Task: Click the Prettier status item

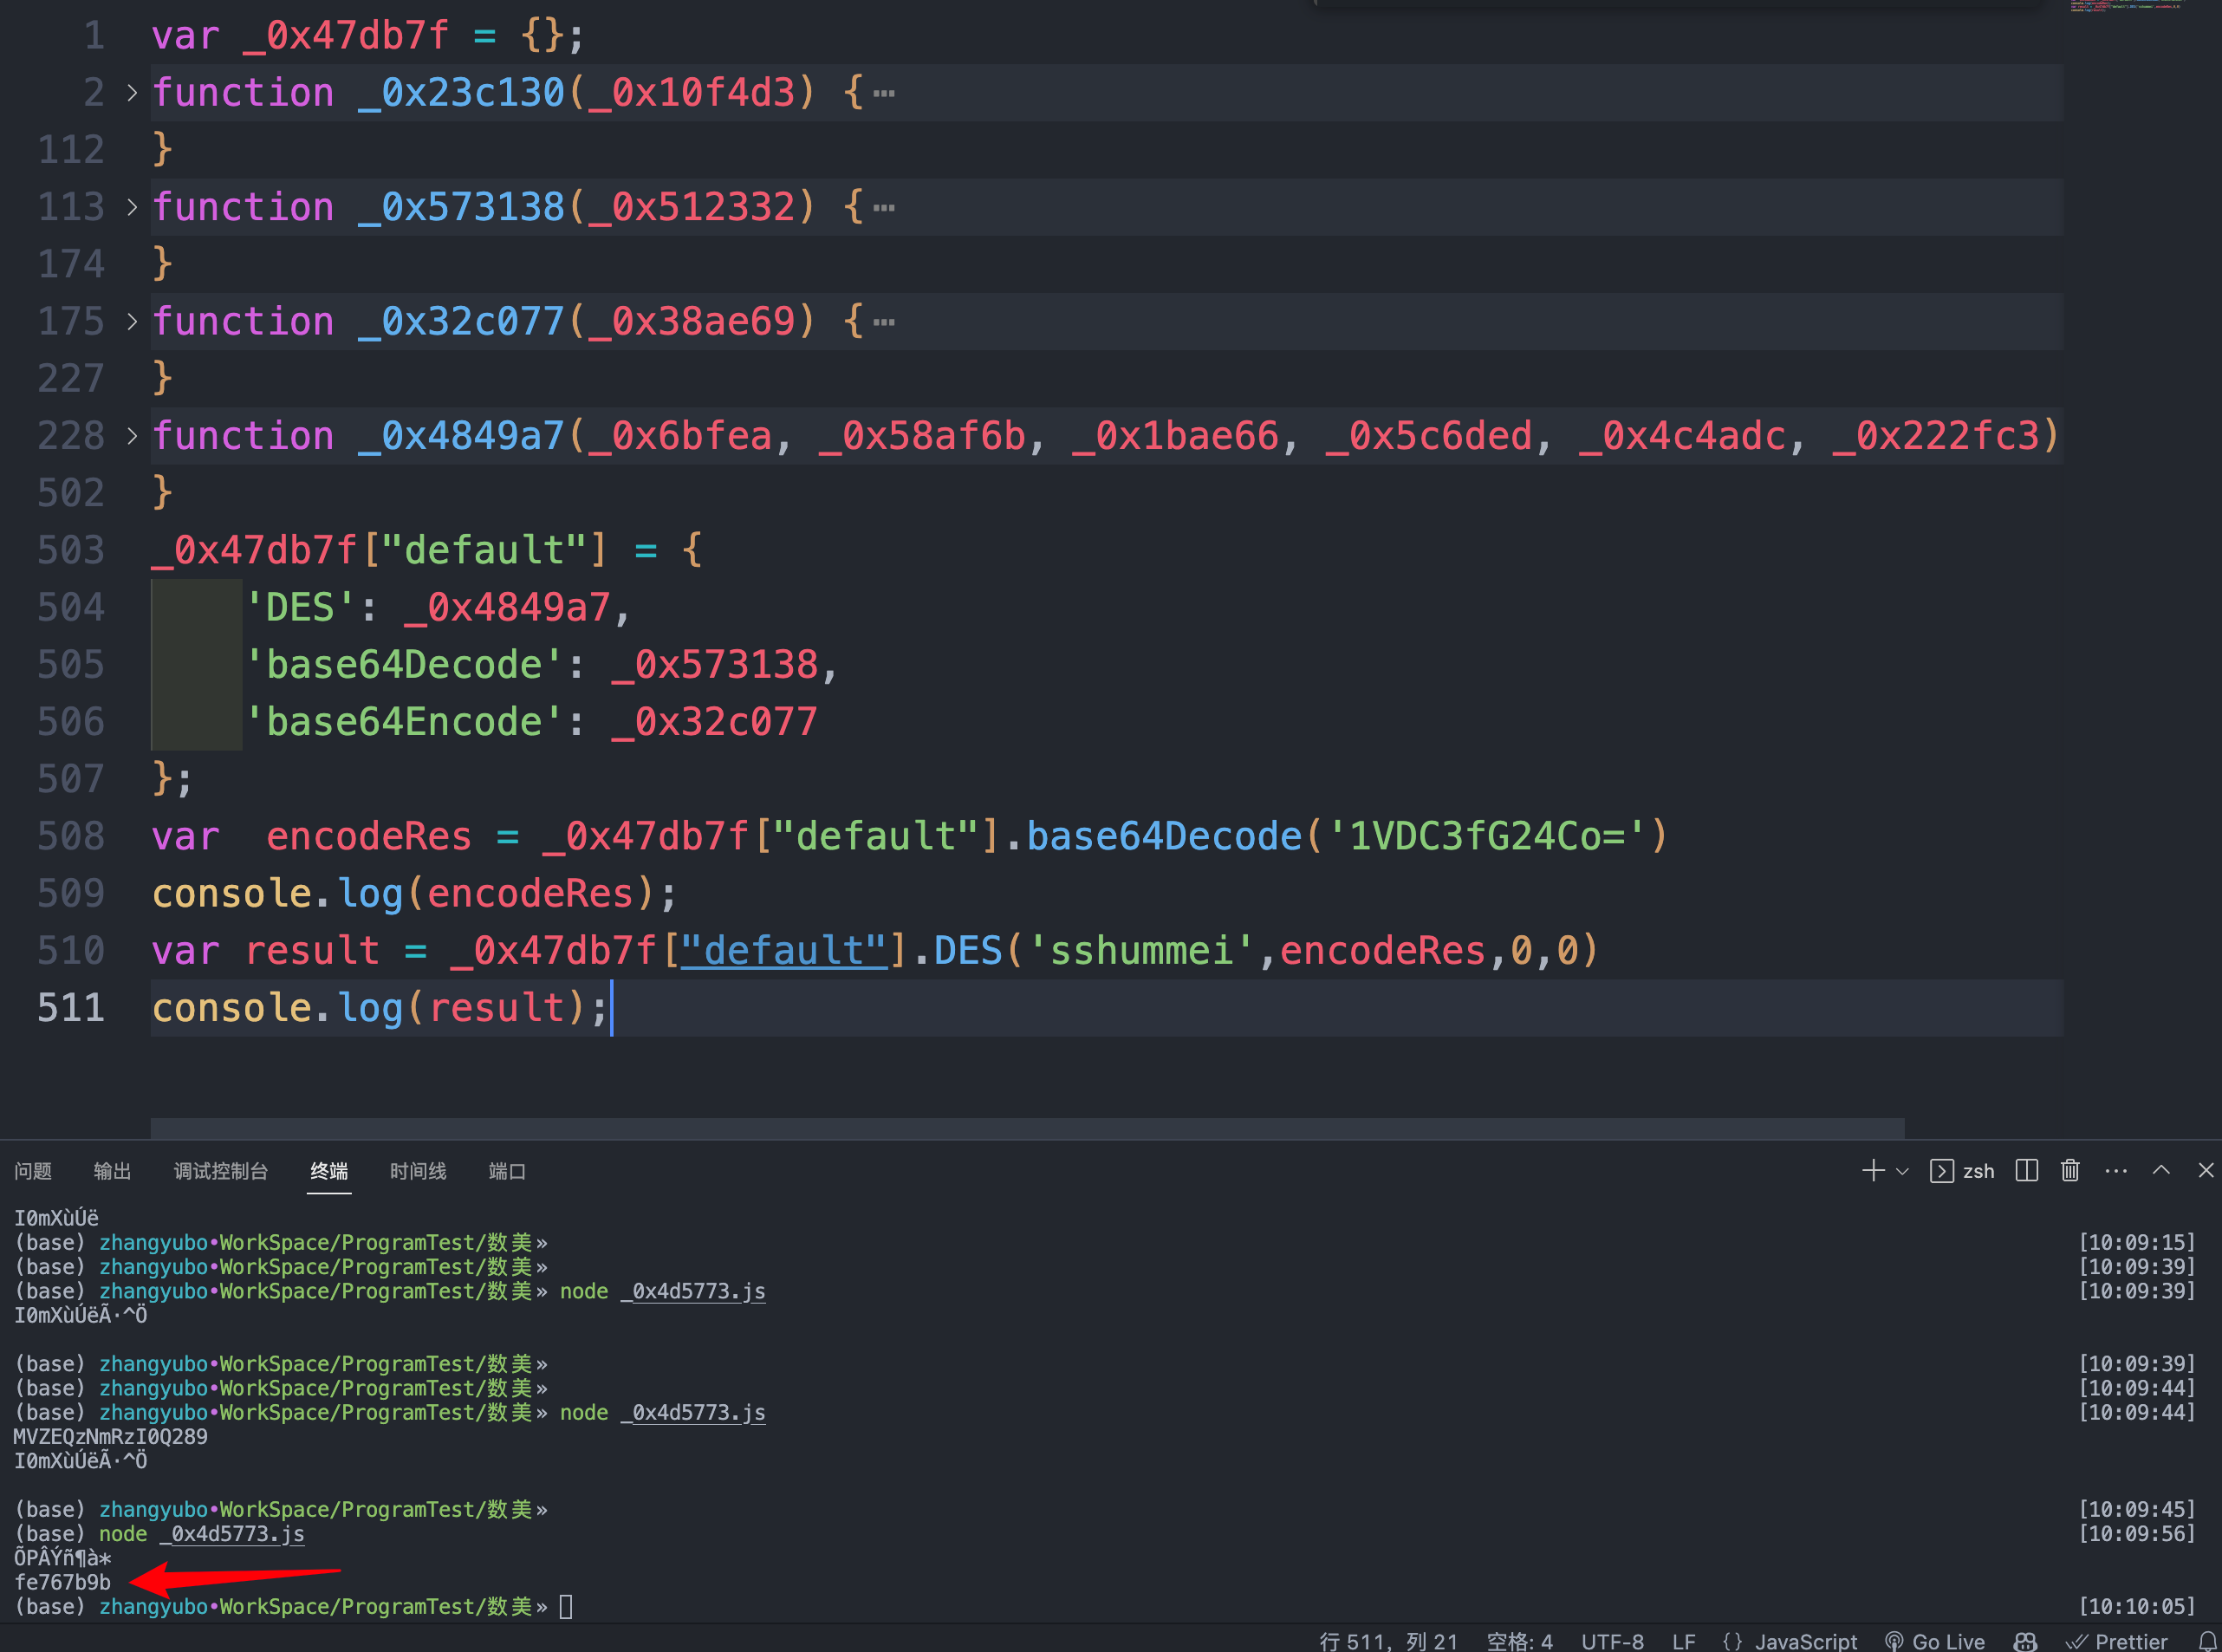Action: 2116,1641
